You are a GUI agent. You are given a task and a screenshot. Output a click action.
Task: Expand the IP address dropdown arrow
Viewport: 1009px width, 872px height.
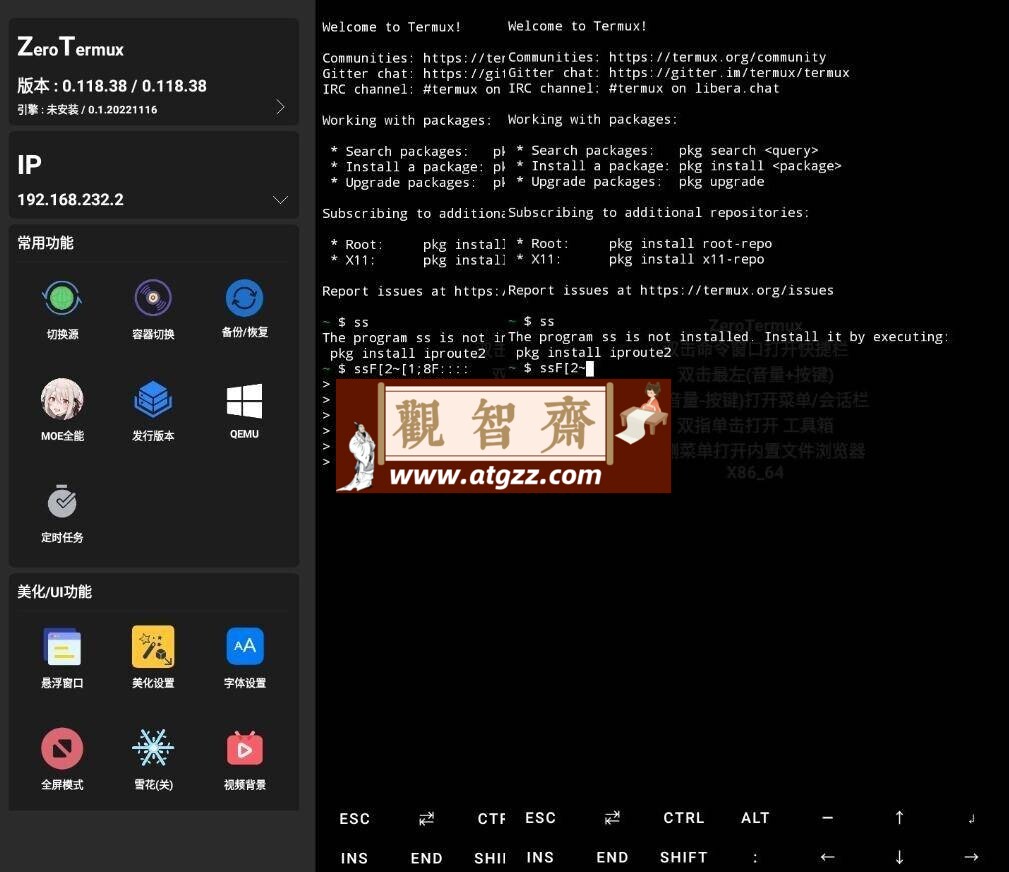pos(280,200)
